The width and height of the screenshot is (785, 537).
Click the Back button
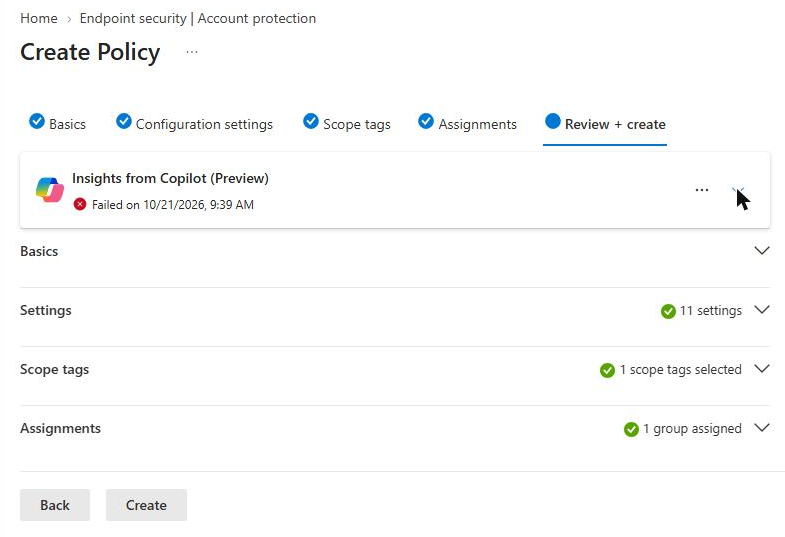click(55, 505)
